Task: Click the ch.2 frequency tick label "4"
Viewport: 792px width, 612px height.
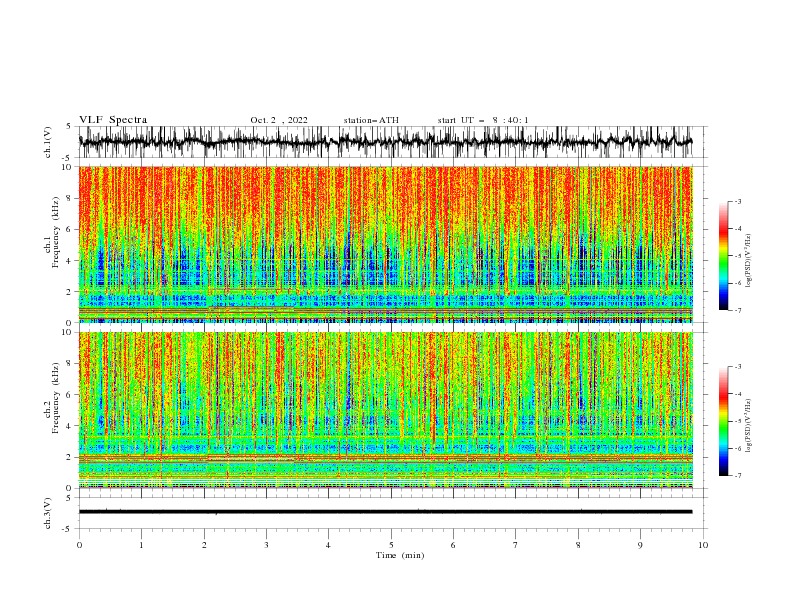Action: pyautogui.click(x=70, y=426)
